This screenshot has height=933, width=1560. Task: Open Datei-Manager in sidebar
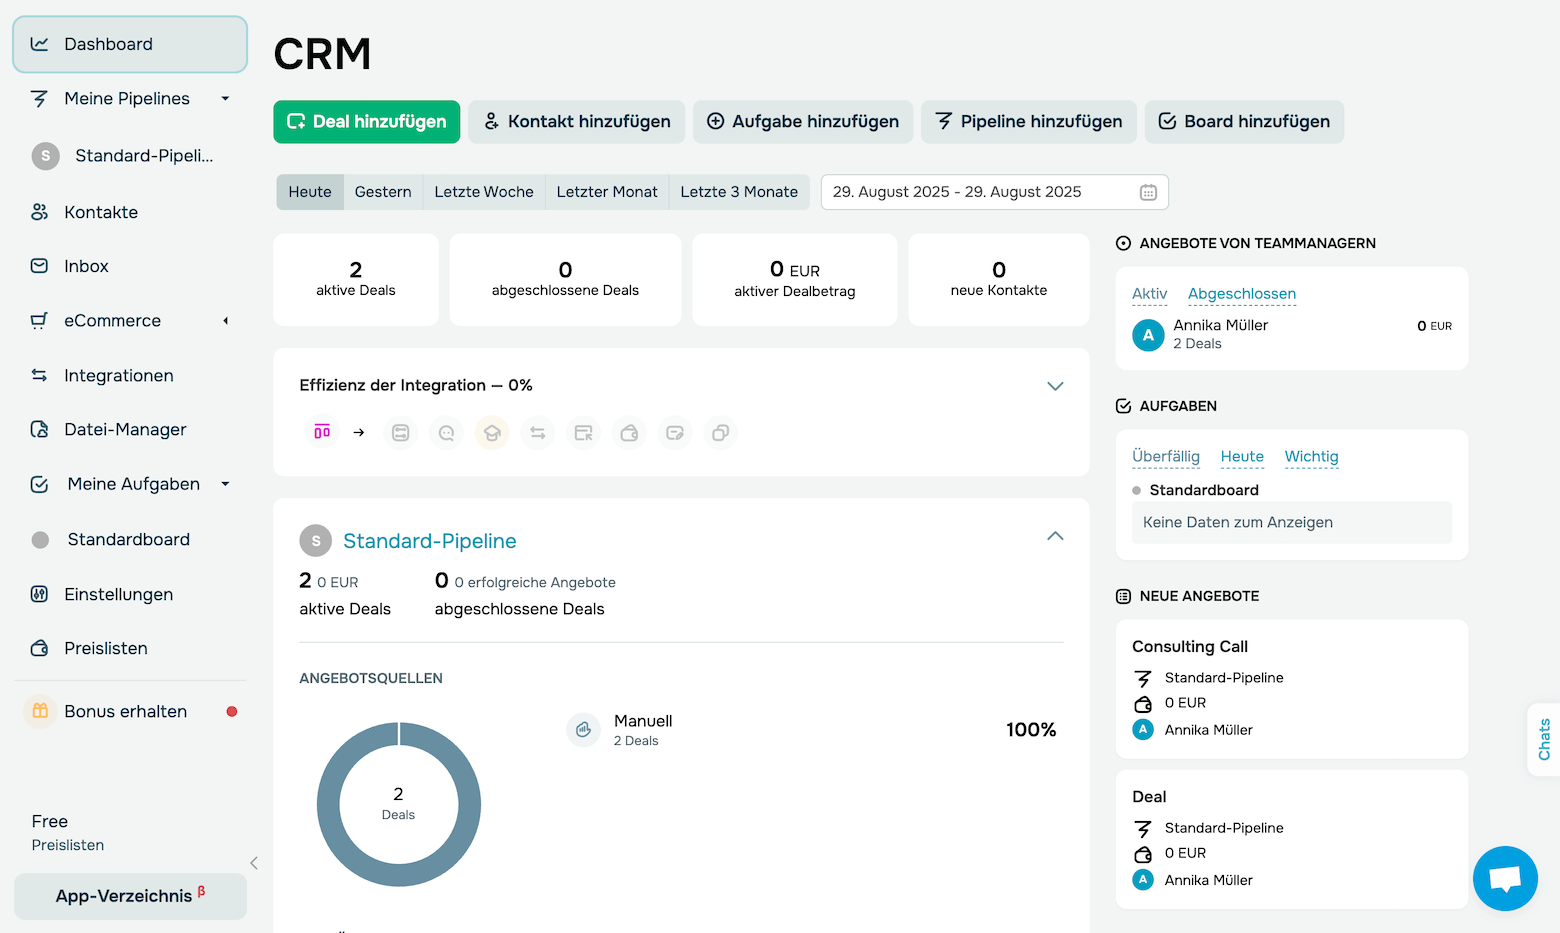125,429
